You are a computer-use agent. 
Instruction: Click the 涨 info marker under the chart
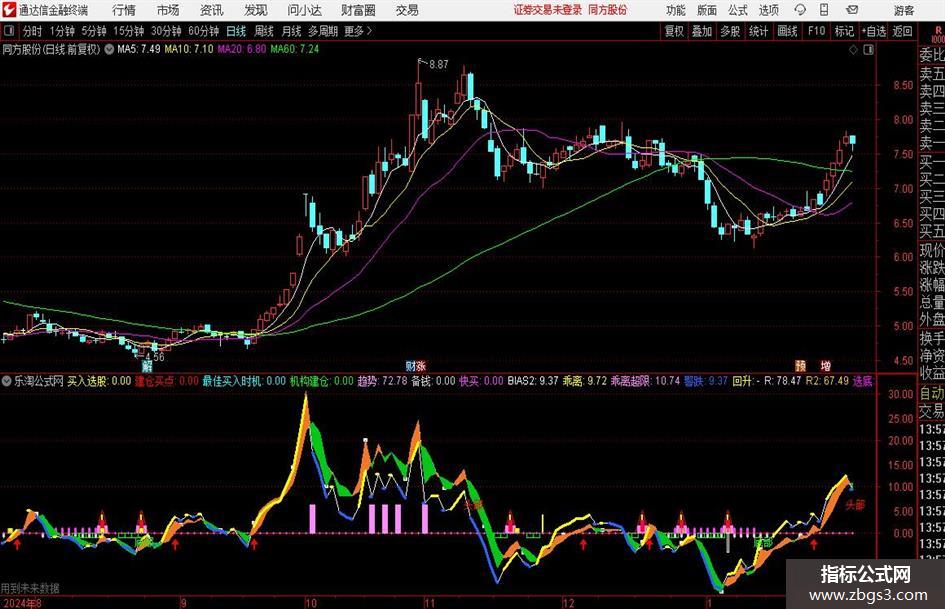pos(421,365)
